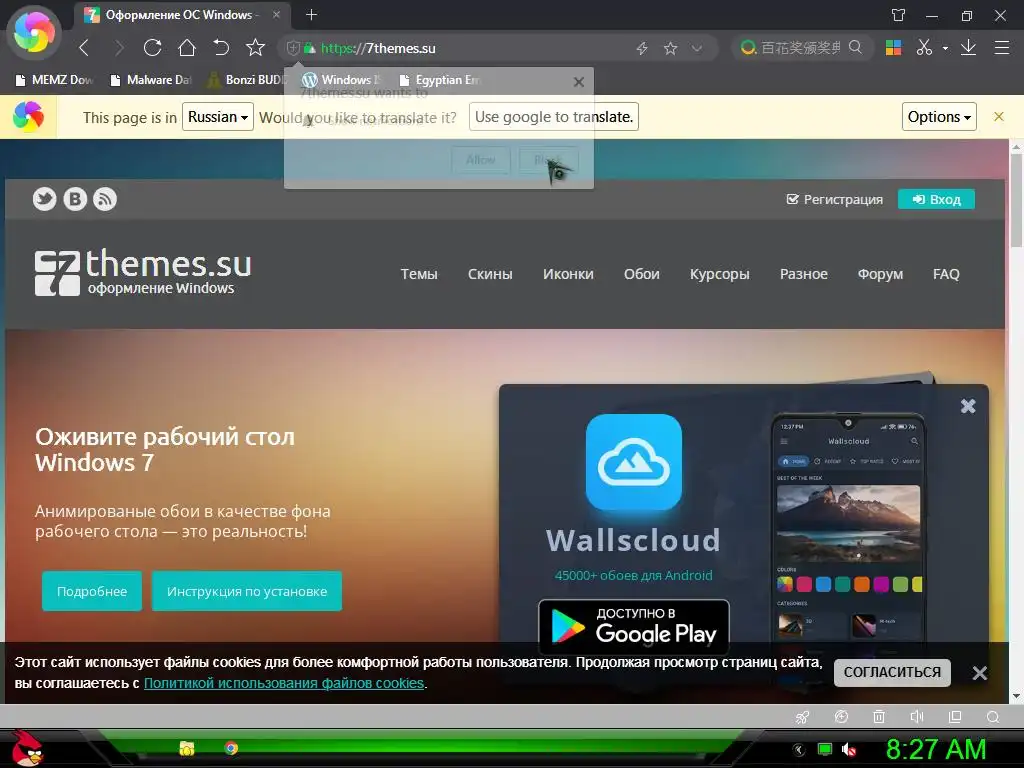Expand the address bar dropdown chevron

click(x=697, y=48)
